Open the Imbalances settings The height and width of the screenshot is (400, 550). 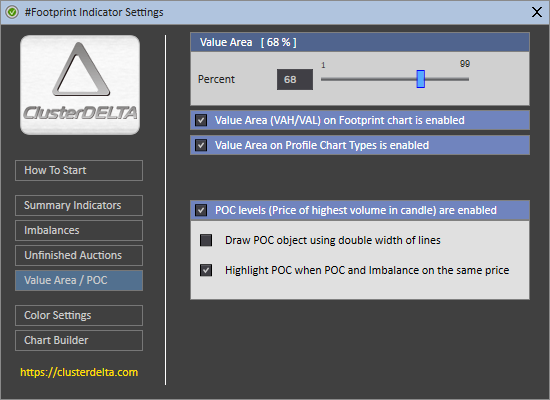point(79,231)
